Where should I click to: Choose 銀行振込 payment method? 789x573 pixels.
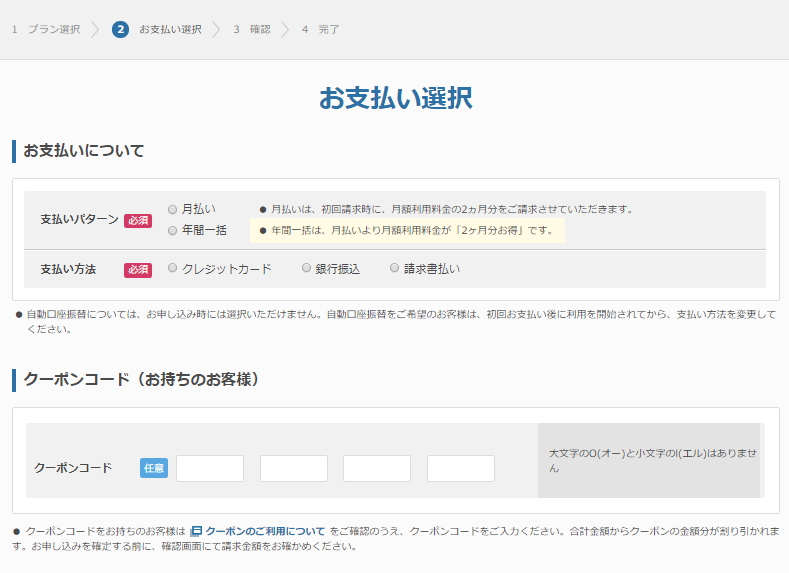[x=306, y=268]
